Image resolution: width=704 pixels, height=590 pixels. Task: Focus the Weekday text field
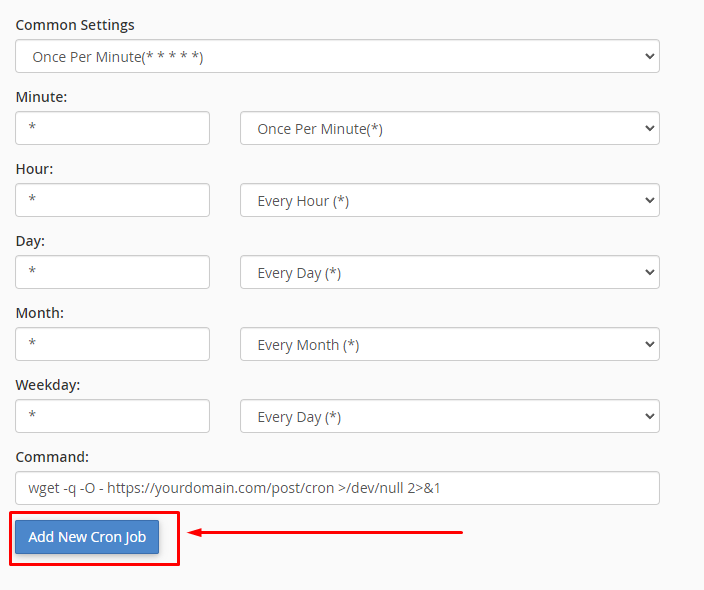(x=113, y=417)
